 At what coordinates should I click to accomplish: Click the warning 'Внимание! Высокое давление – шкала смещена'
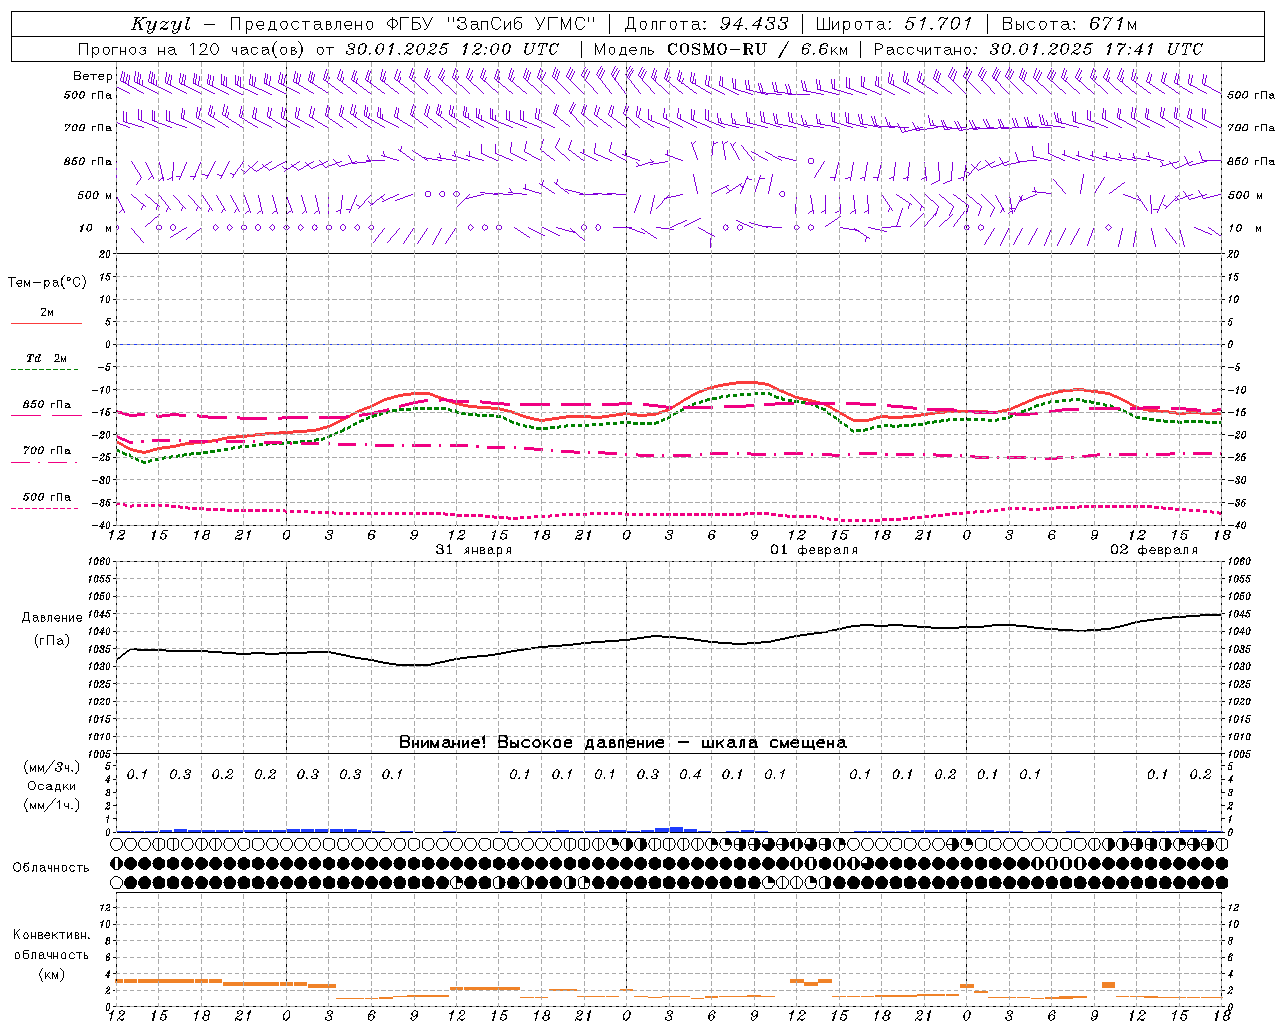[622, 742]
